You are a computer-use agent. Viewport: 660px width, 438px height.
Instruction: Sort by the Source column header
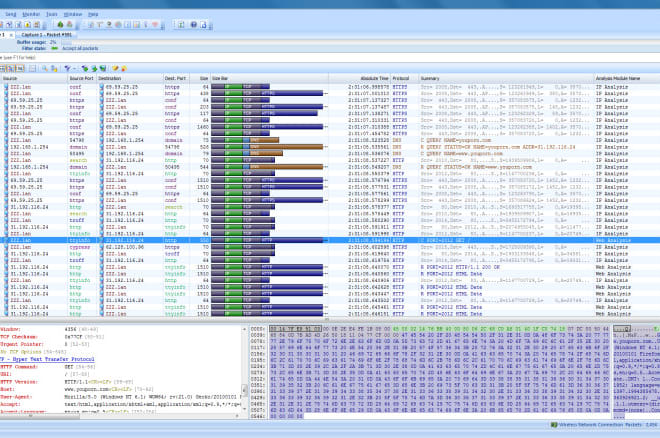[34, 78]
